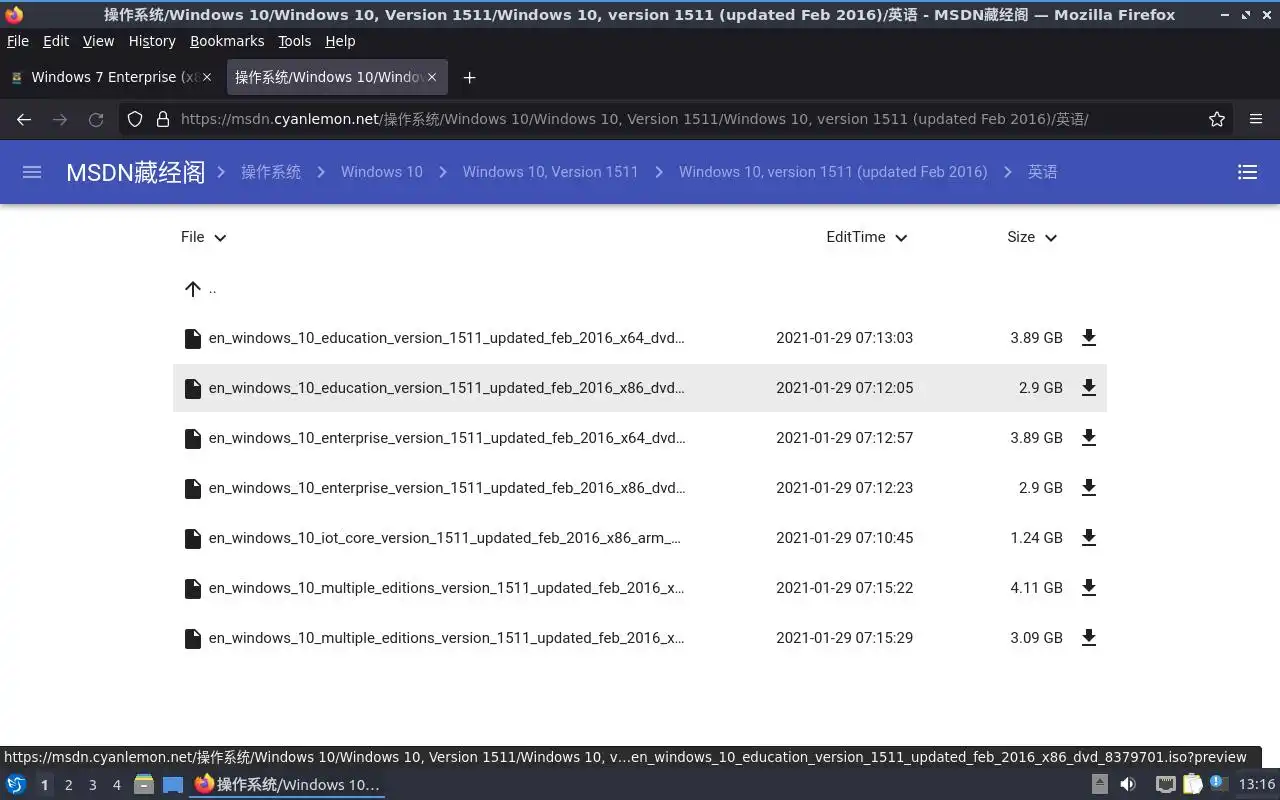Open en_windows_10_enterprise x86 dvd file
Screen dimensions: 1280x800
446,488
